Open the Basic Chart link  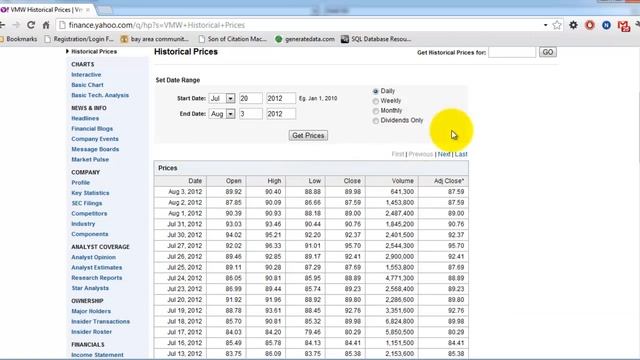(87, 85)
